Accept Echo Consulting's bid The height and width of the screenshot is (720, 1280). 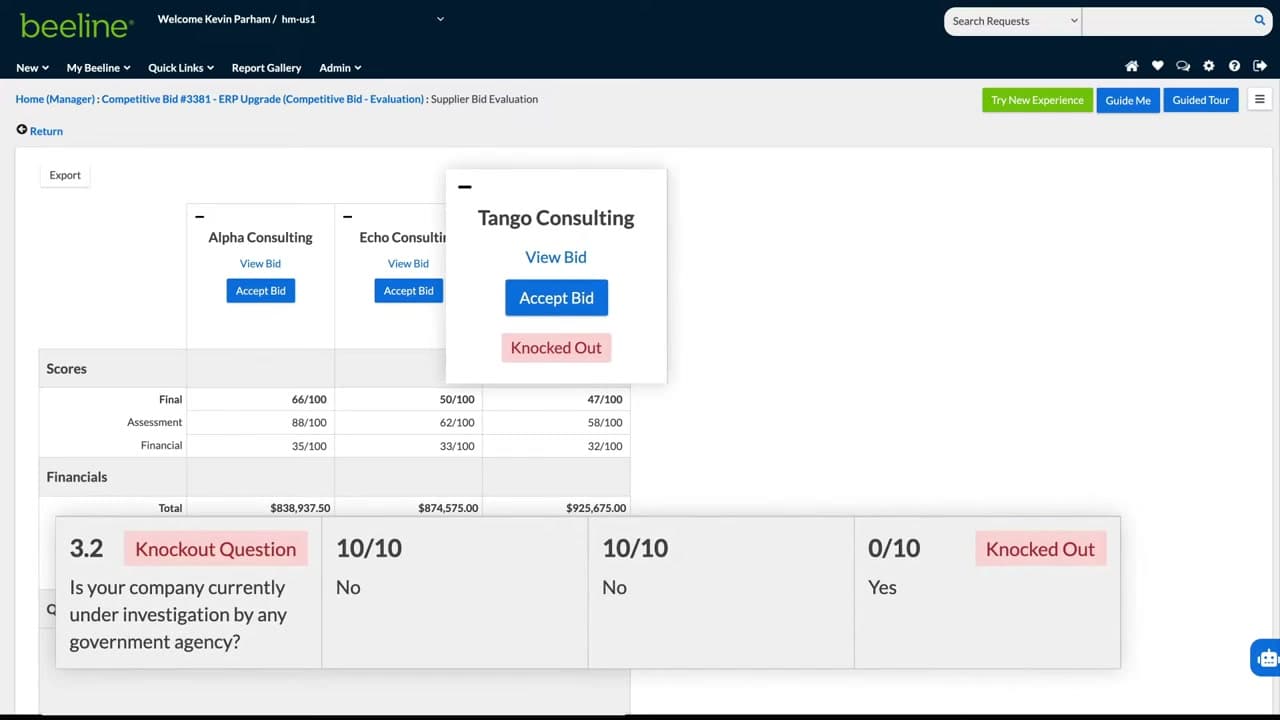tap(409, 291)
